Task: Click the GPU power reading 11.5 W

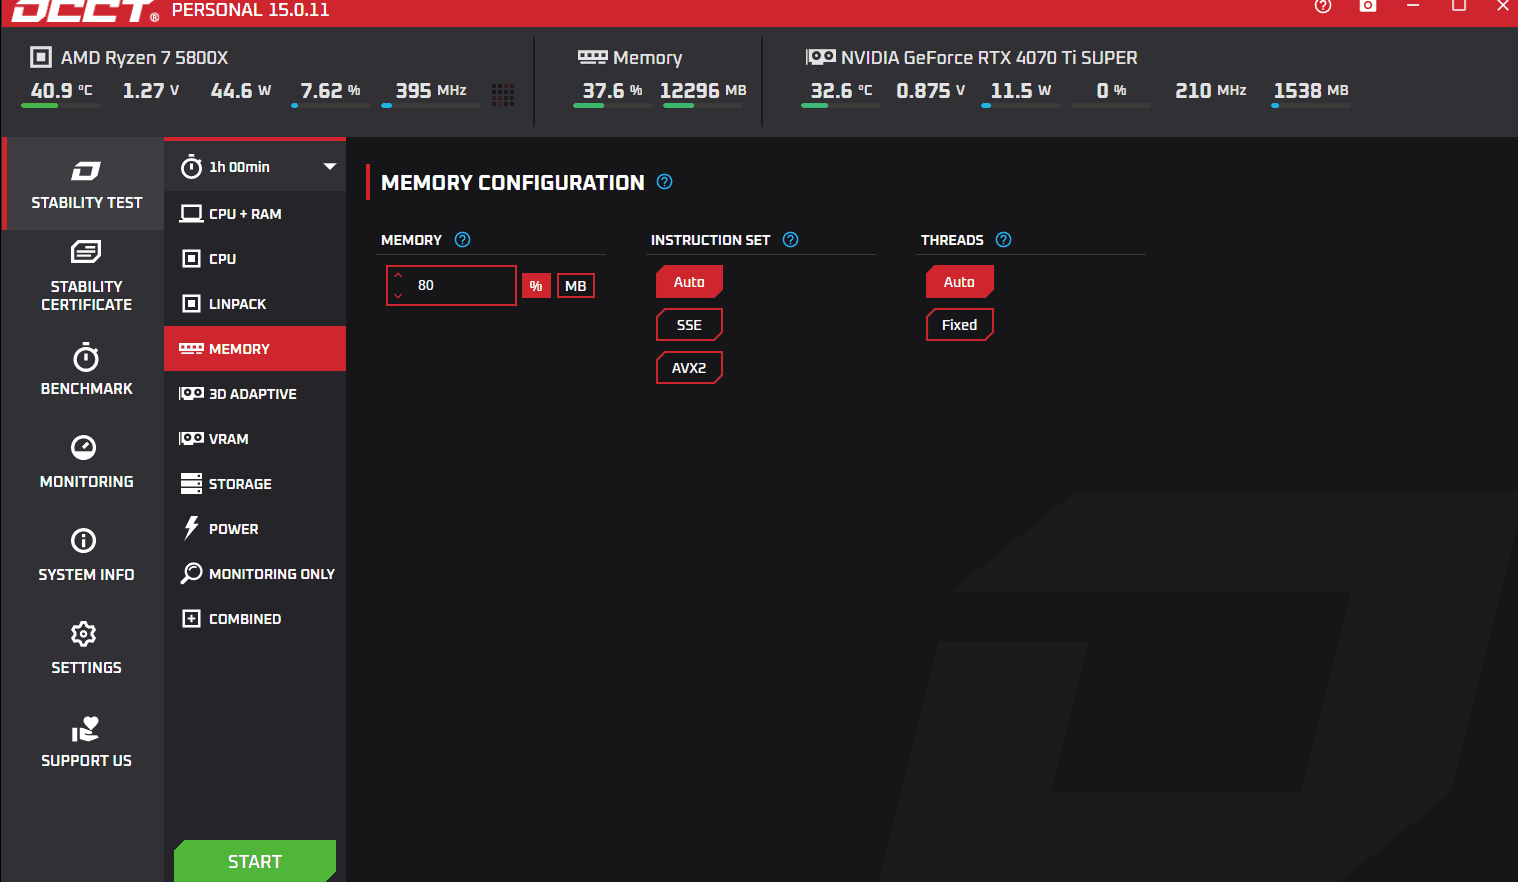Action: tap(1021, 91)
